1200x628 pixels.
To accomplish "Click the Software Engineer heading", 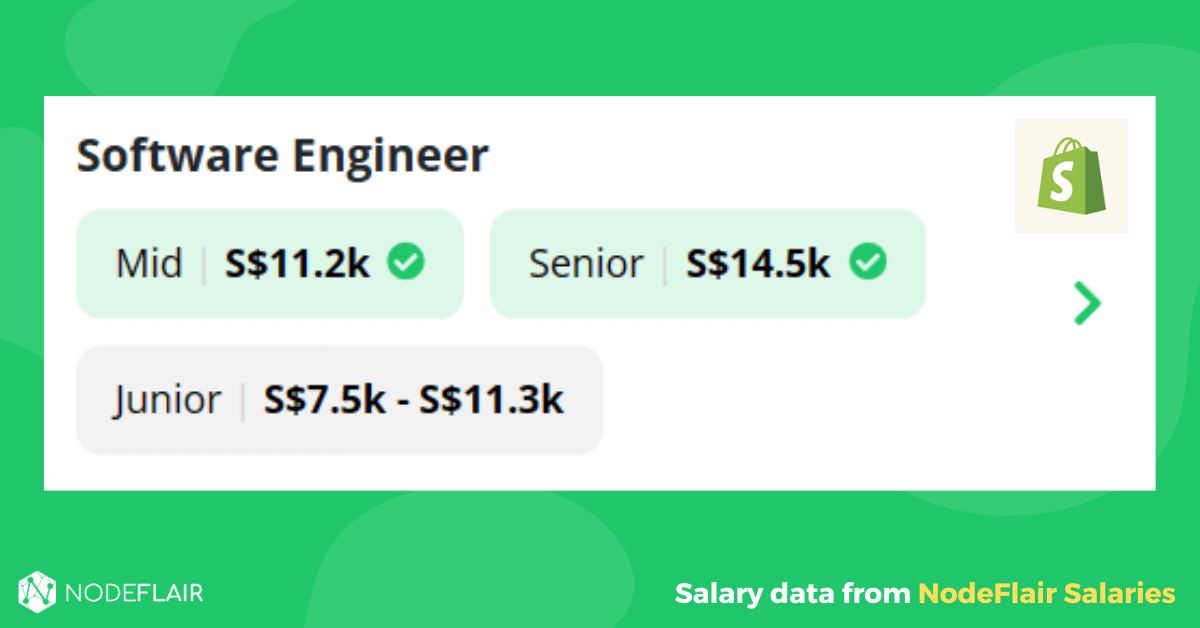I will tap(283, 156).
